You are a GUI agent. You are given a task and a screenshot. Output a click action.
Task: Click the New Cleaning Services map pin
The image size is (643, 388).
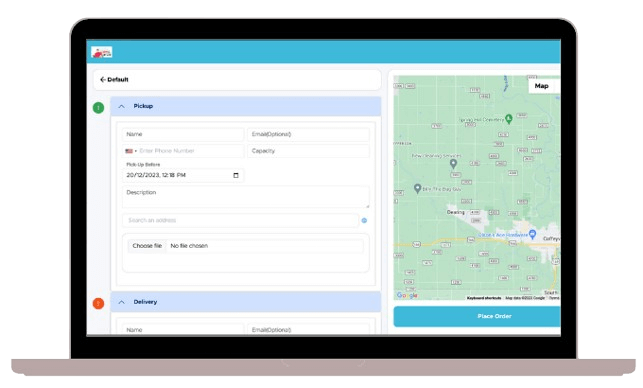pos(453,164)
